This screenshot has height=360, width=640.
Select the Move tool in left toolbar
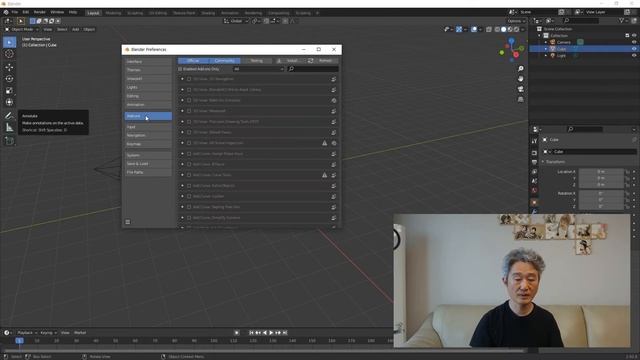pos(9,67)
